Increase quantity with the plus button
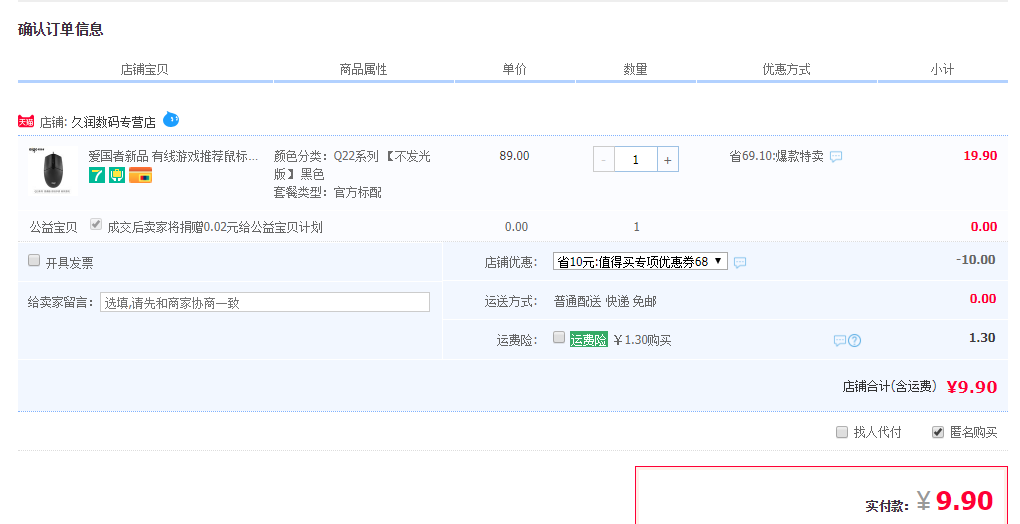 click(x=667, y=160)
